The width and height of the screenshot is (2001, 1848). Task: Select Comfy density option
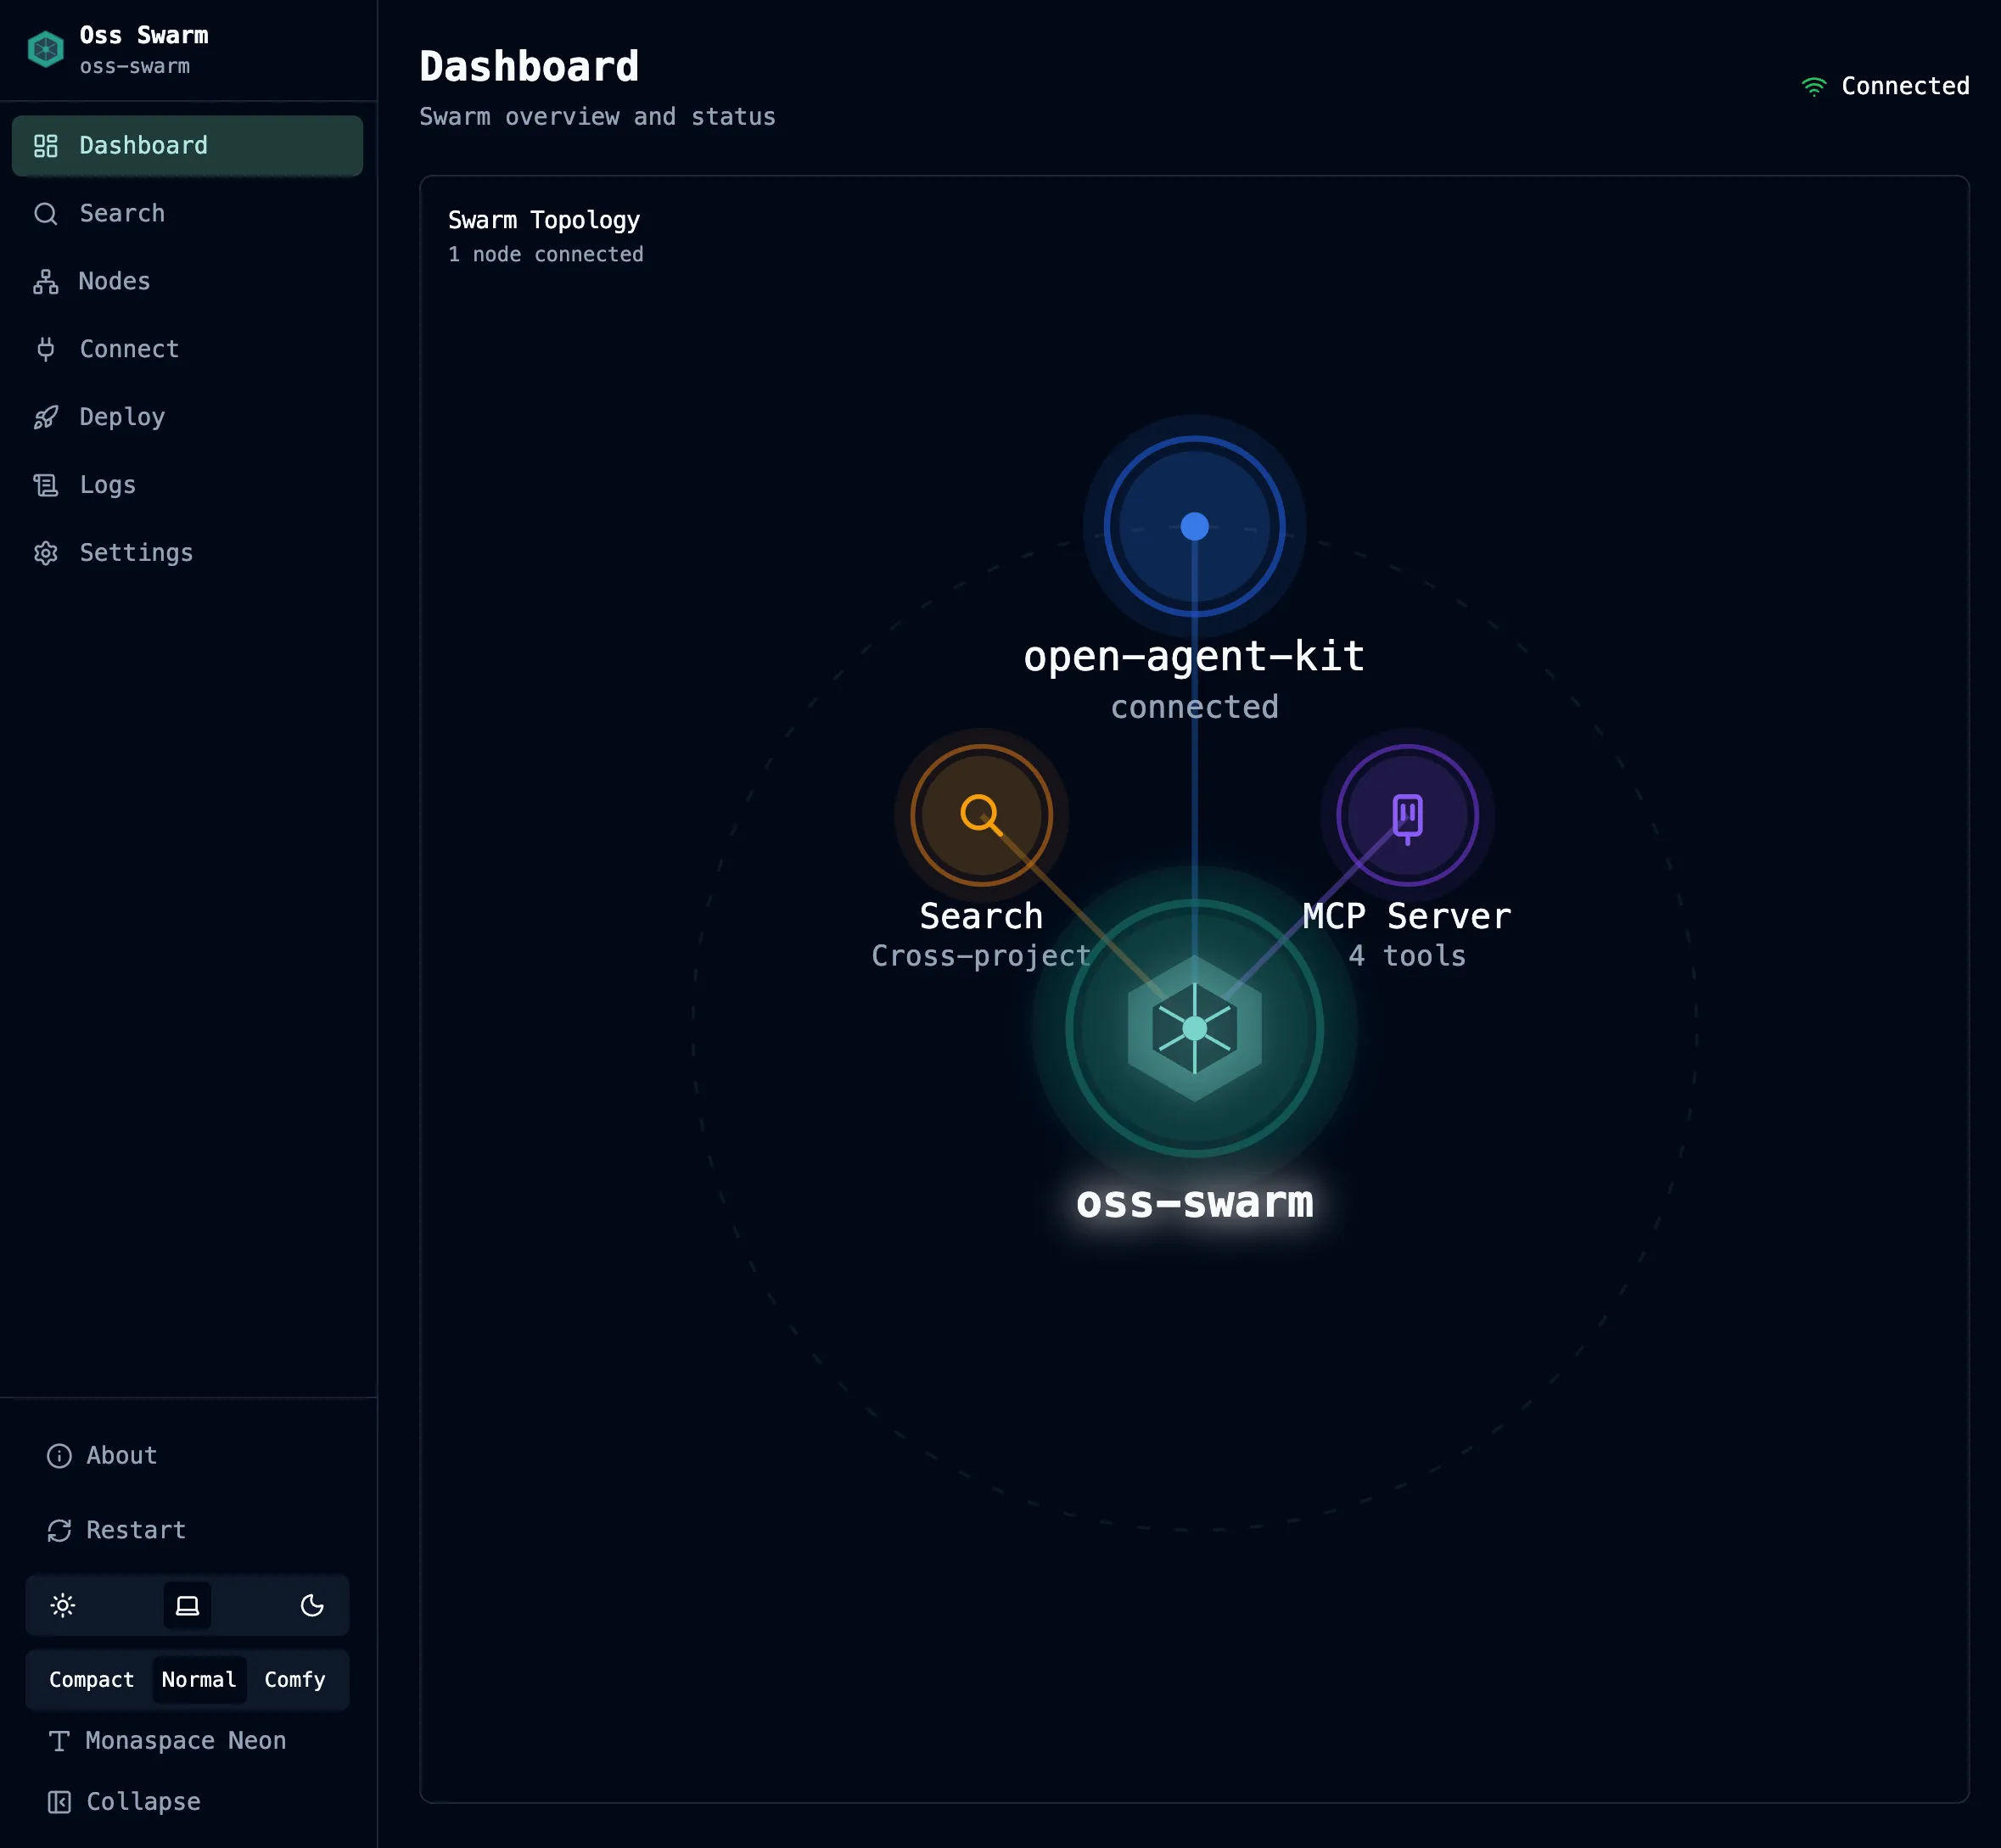coord(294,1680)
